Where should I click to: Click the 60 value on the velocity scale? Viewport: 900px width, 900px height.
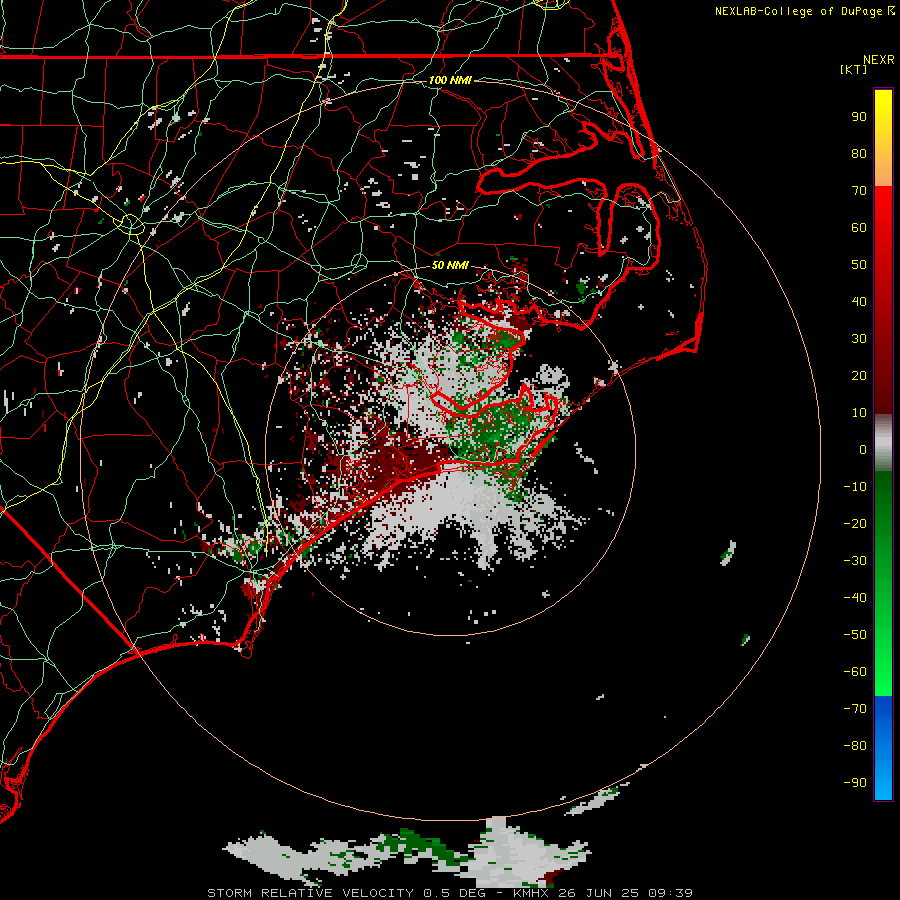click(859, 227)
